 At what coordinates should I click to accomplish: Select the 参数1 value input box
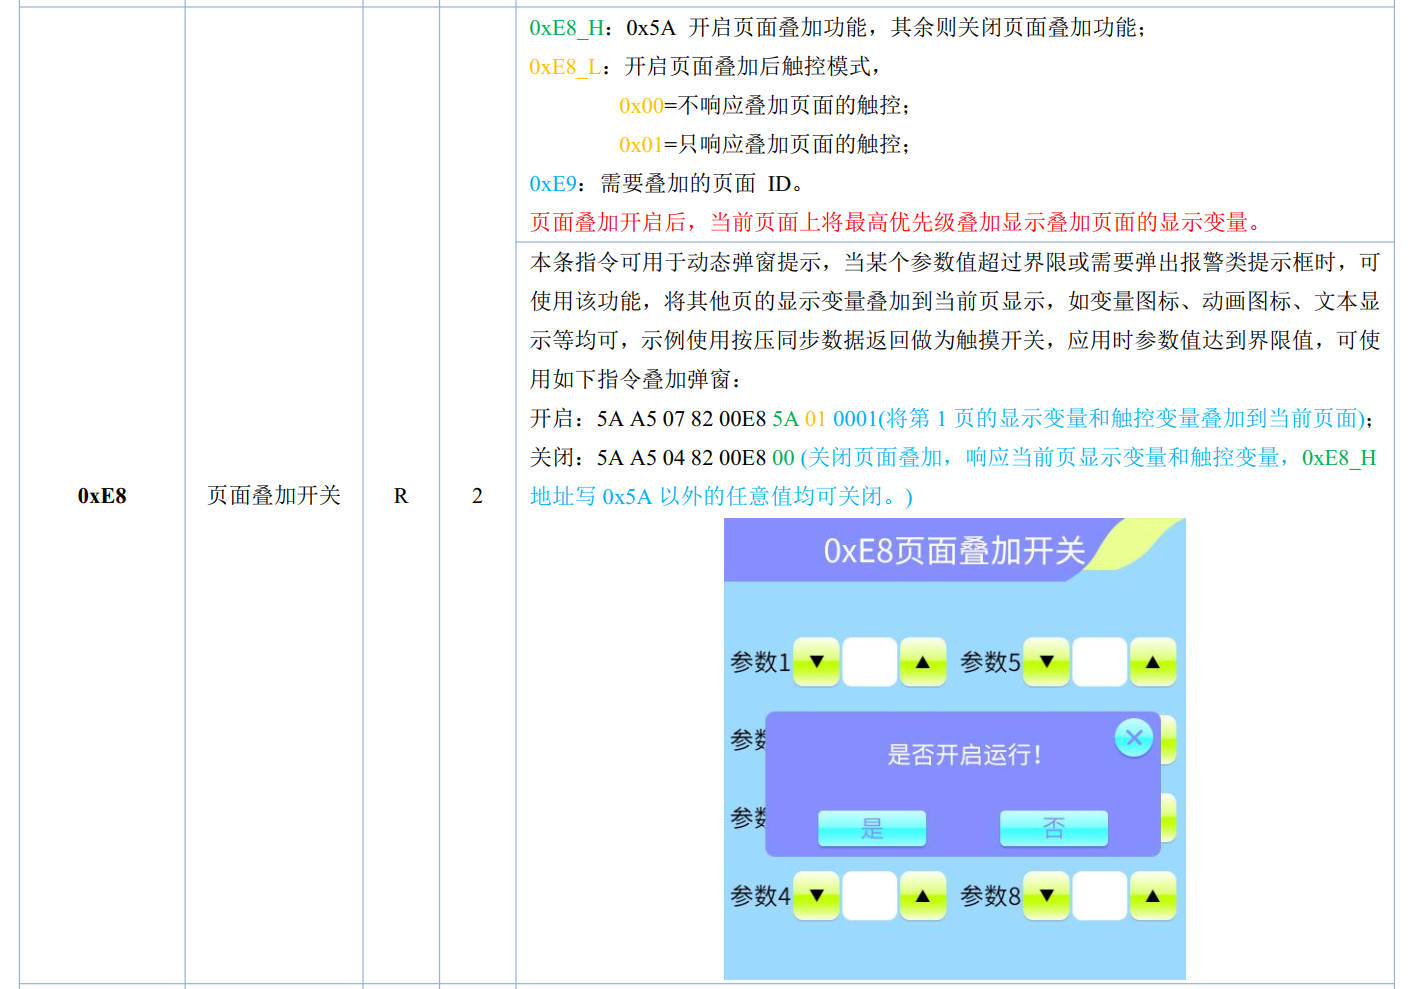(x=869, y=662)
